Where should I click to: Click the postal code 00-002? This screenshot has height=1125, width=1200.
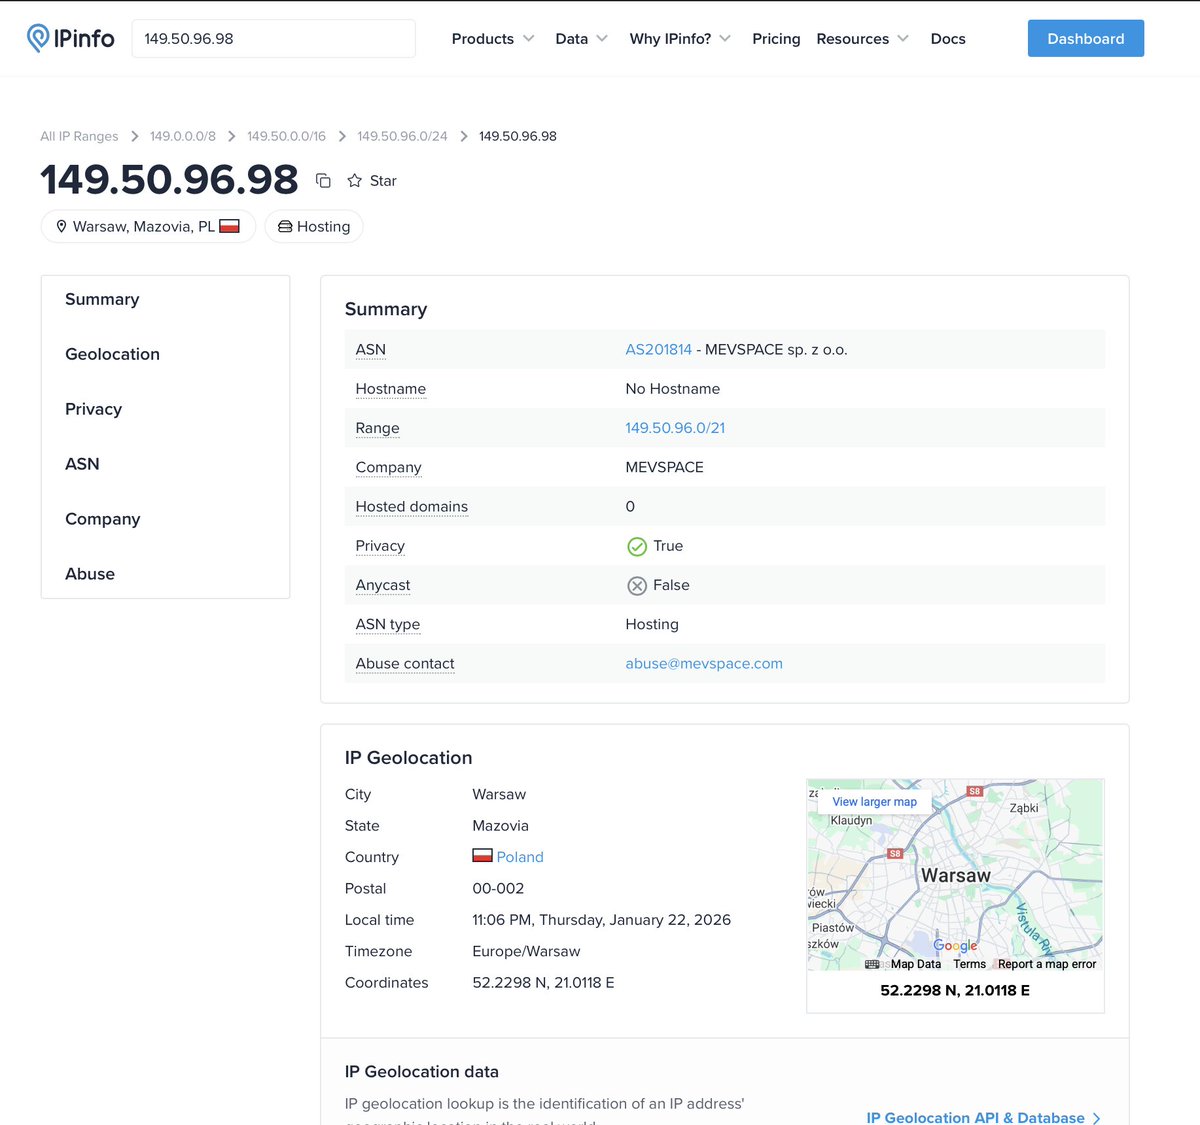[x=498, y=888]
